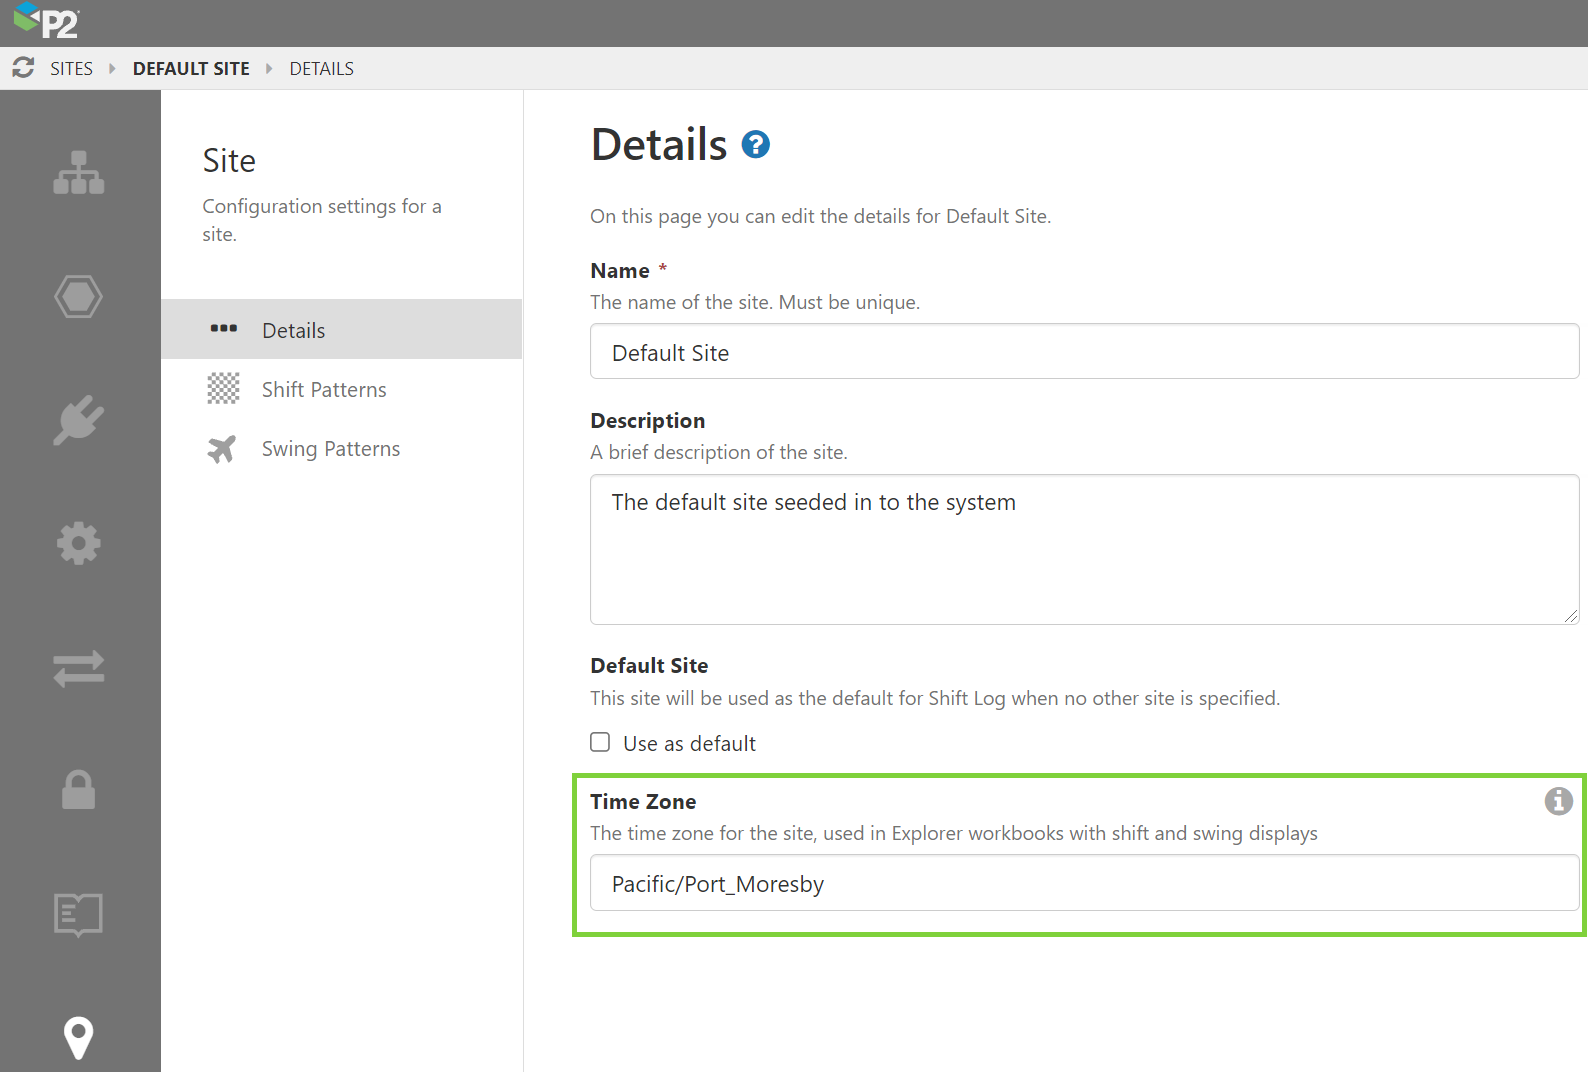Open the plug connector icon in sidebar

(x=79, y=420)
